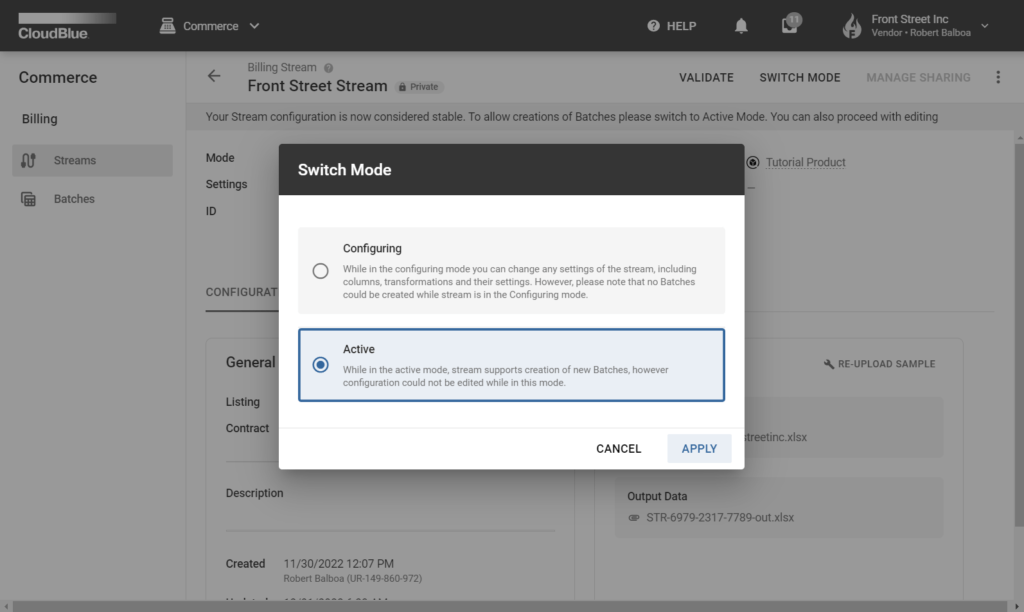
Task: Click the RE-UPLOAD SAMPLE wrench icon
Action: (829, 364)
